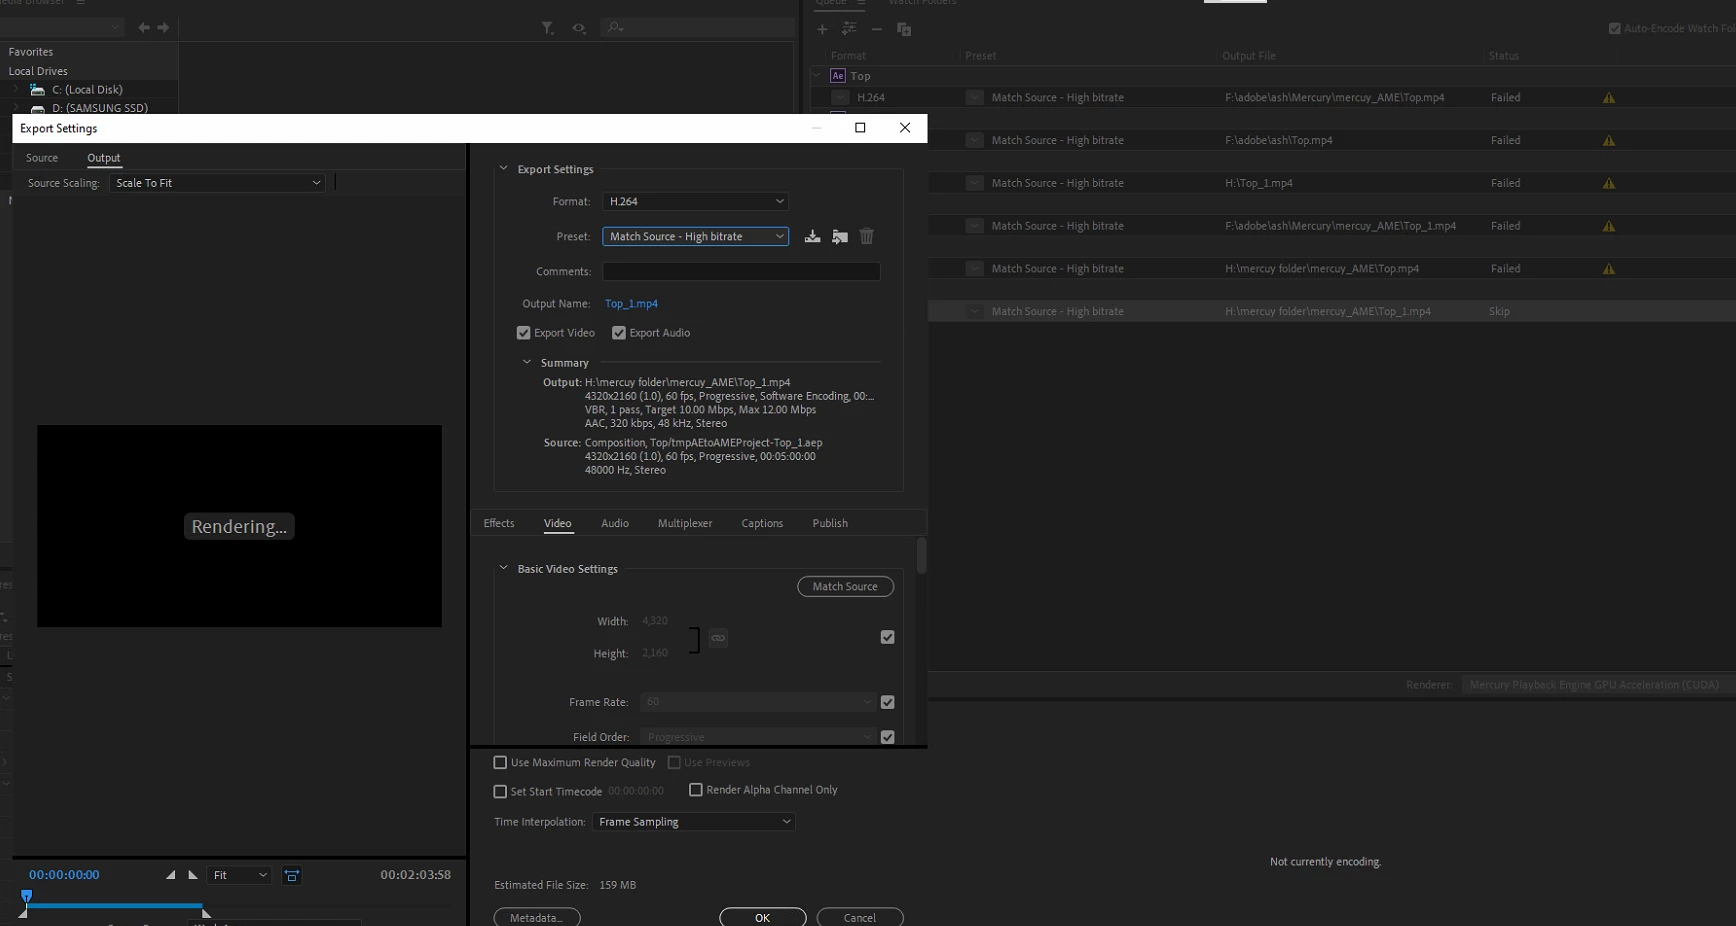
Task: Open the Media Browser file type filter
Action: [547, 28]
